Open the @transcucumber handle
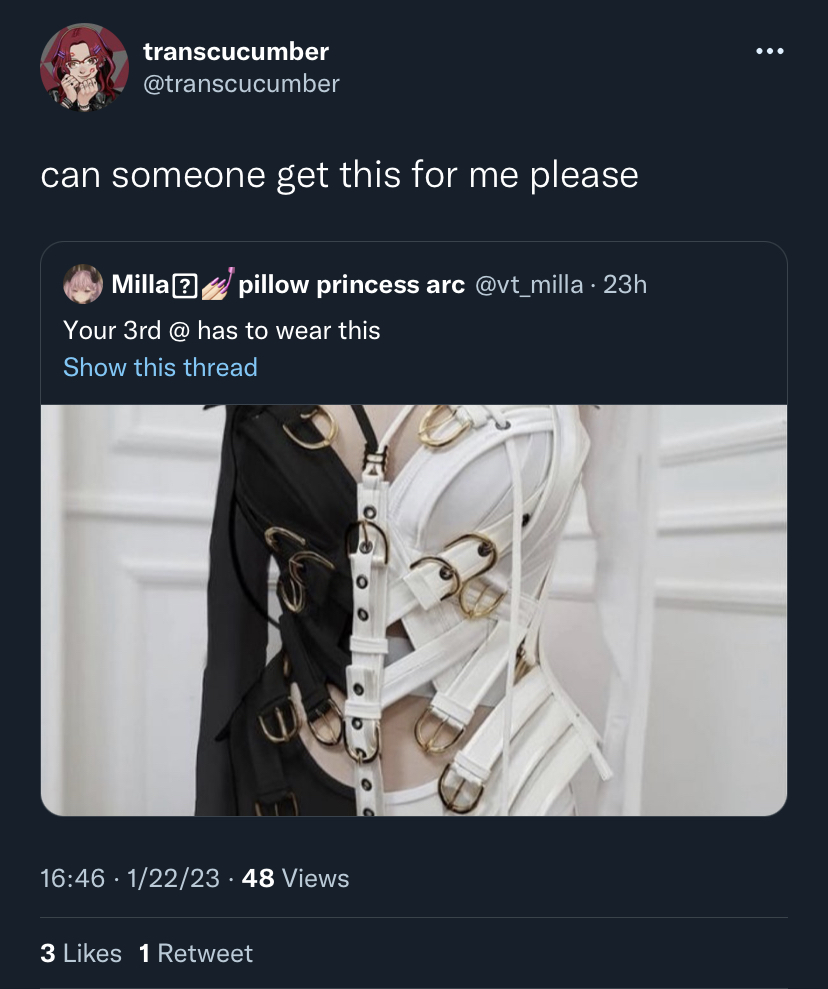Screen dimensions: 828x989 pyautogui.click(x=242, y=84)
